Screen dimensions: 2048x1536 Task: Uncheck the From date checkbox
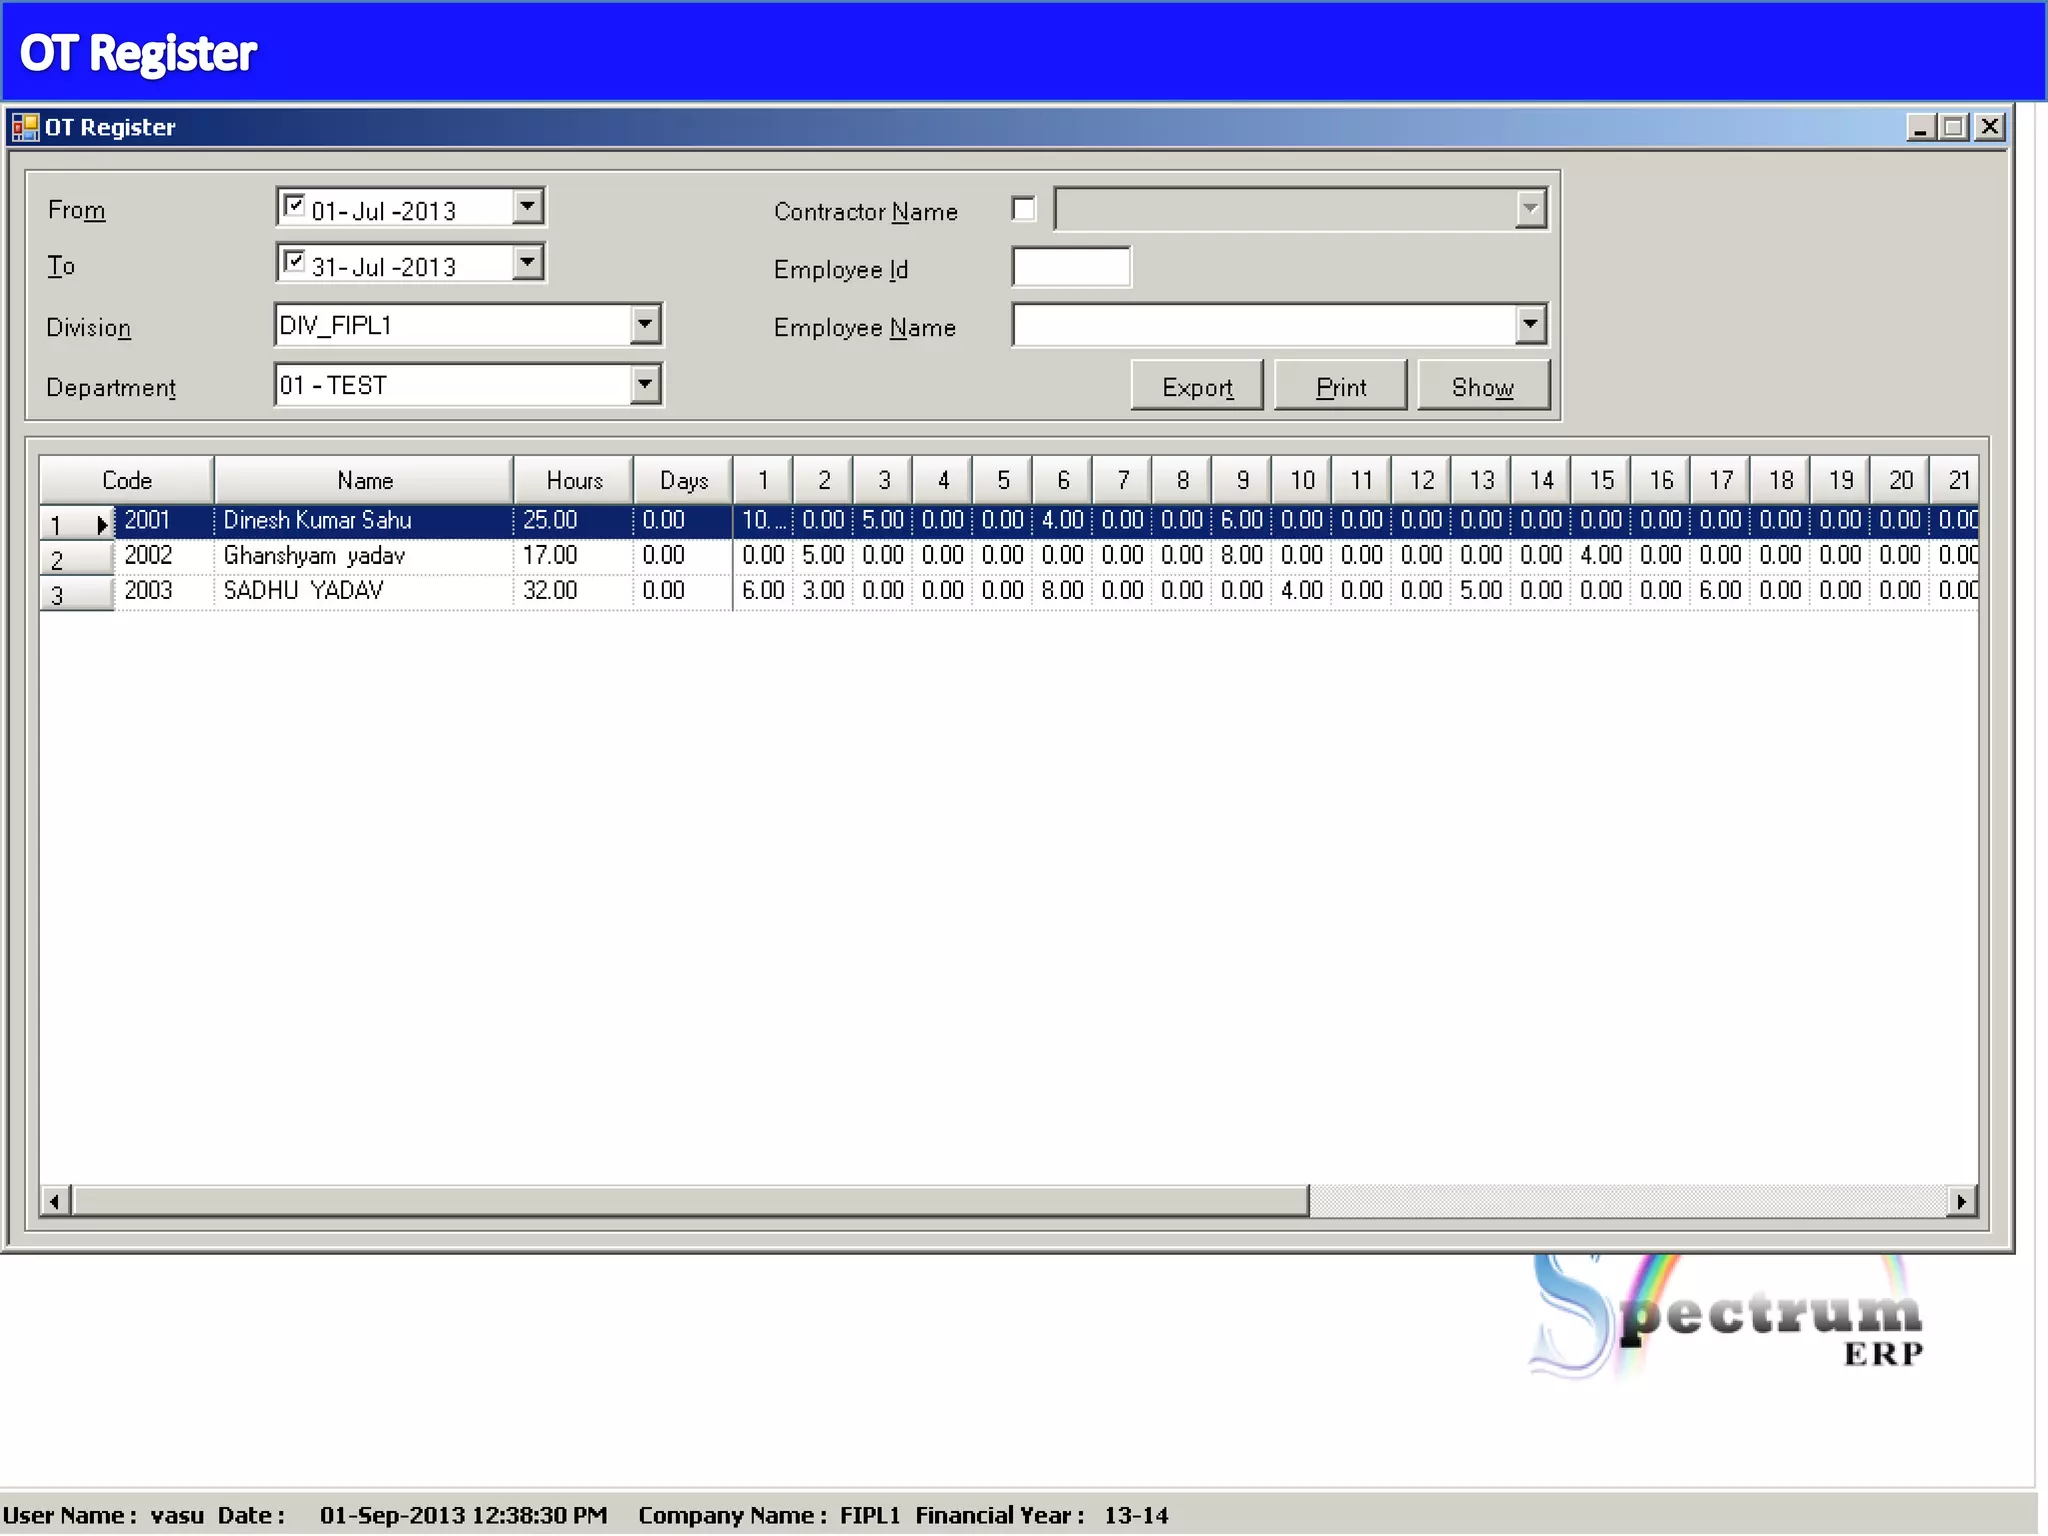[x=294, y=206]
